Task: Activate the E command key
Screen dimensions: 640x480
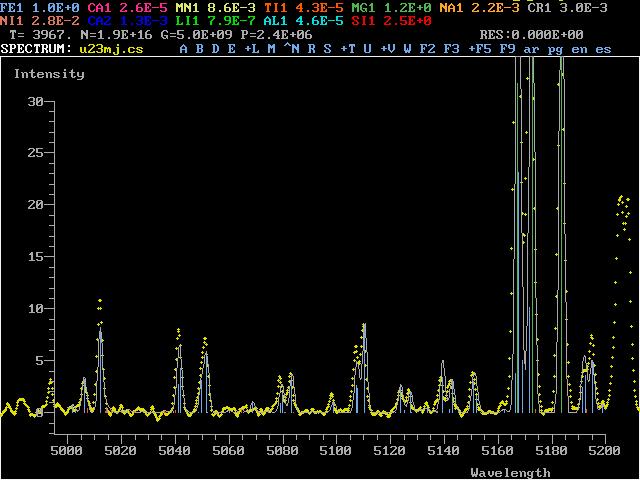Action: [231, 49]
